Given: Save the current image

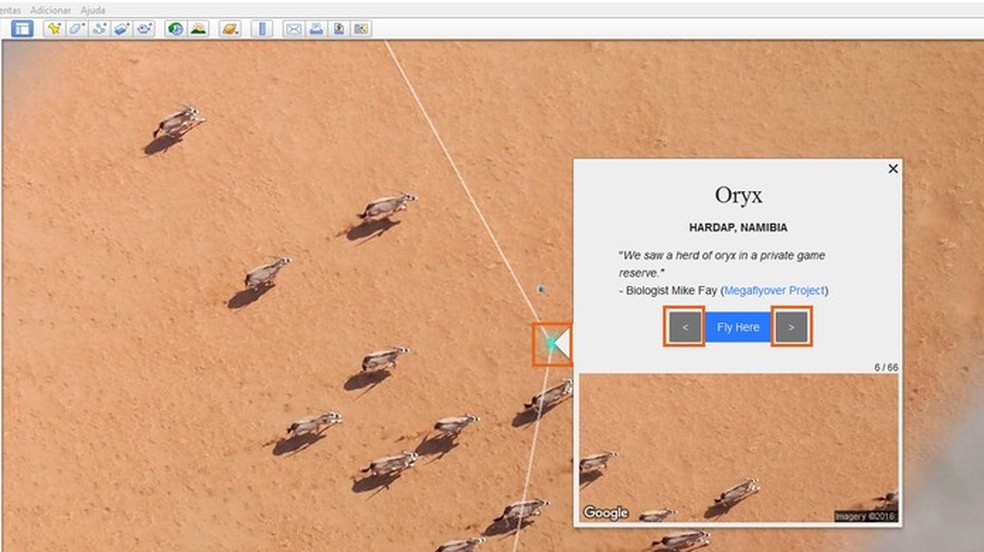Looking at the screenshot, I should (x=338, y=29).
